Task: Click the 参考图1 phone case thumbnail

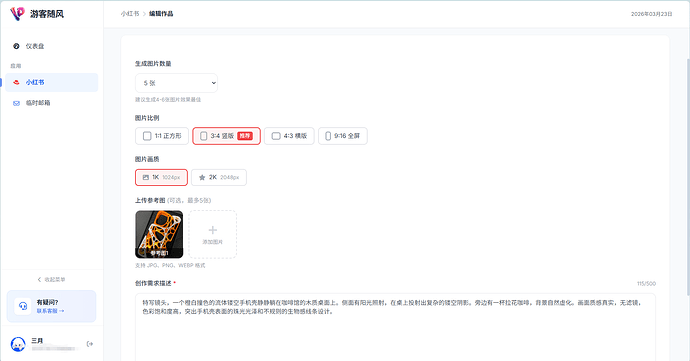Action: [x=159, y=234]
